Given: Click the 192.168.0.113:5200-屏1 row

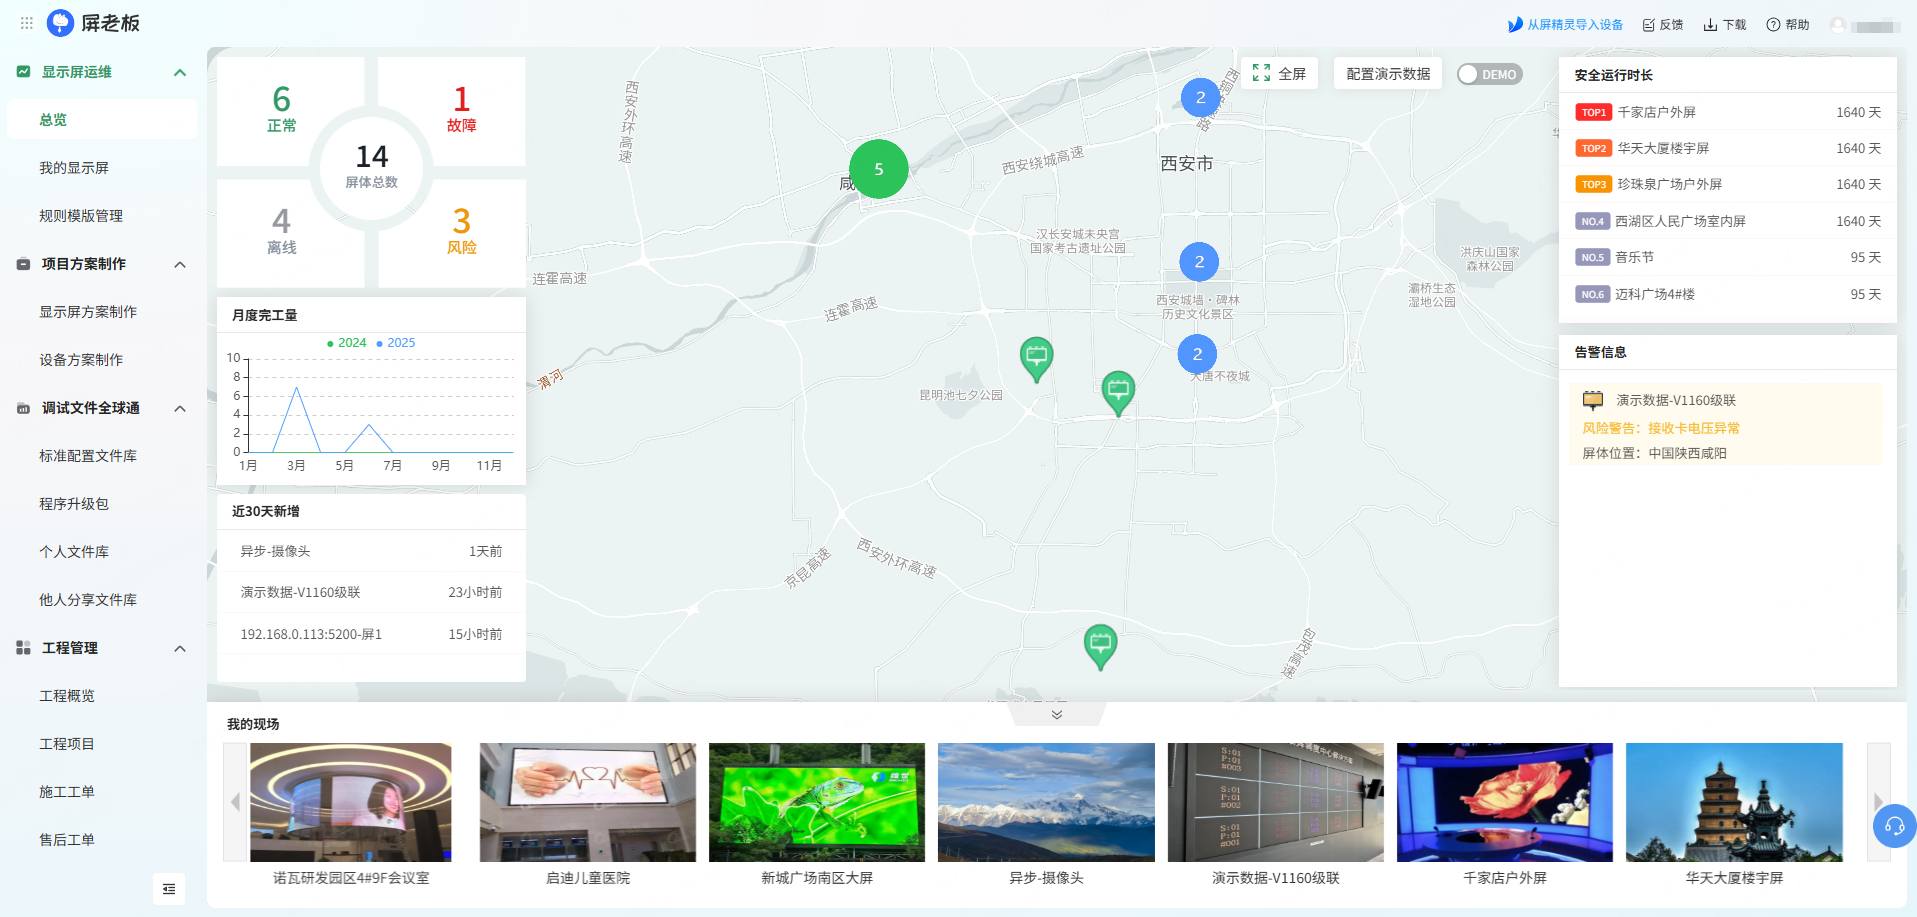Looking at the screenshot, I should [371, 634].
